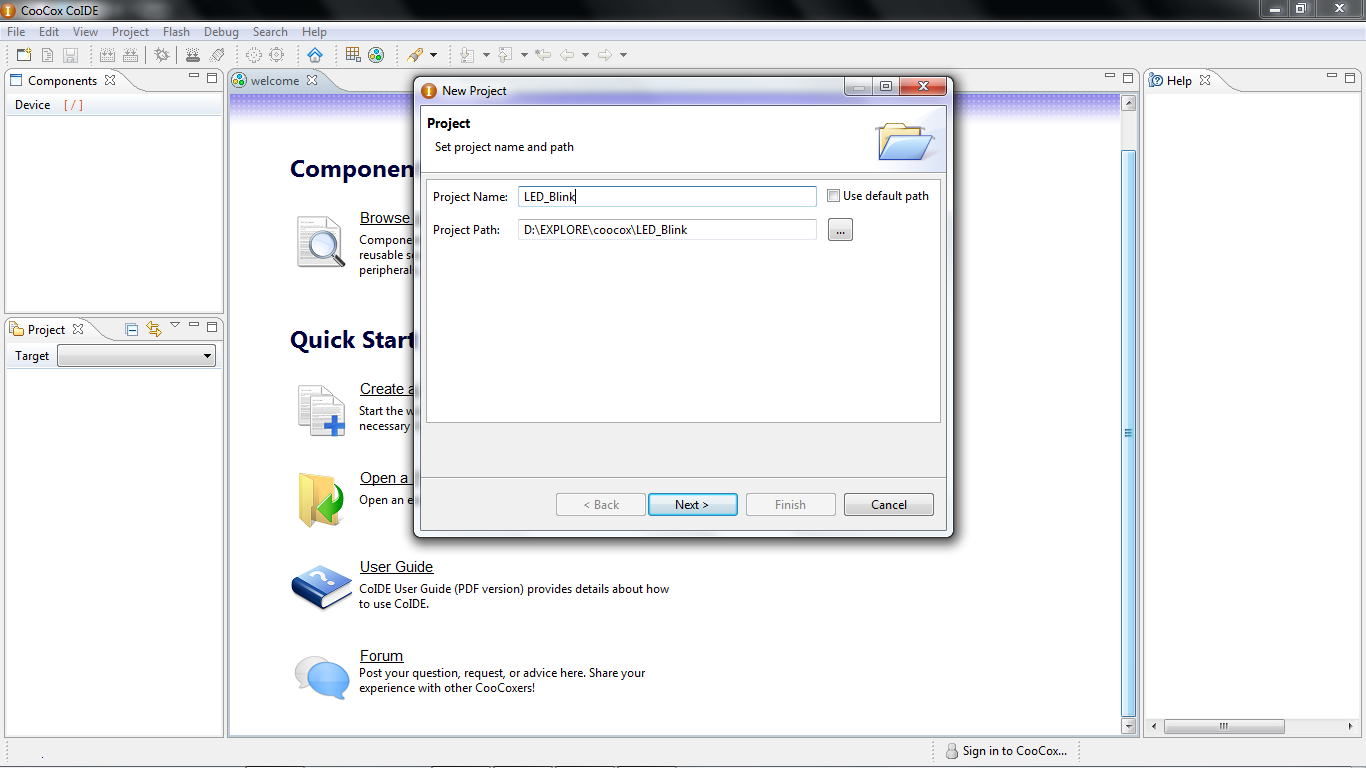This screenshot has height=768, width=1366.
Task: Enable Use default path checkbox
Action: pyautogui.click(x=834, y=196)
